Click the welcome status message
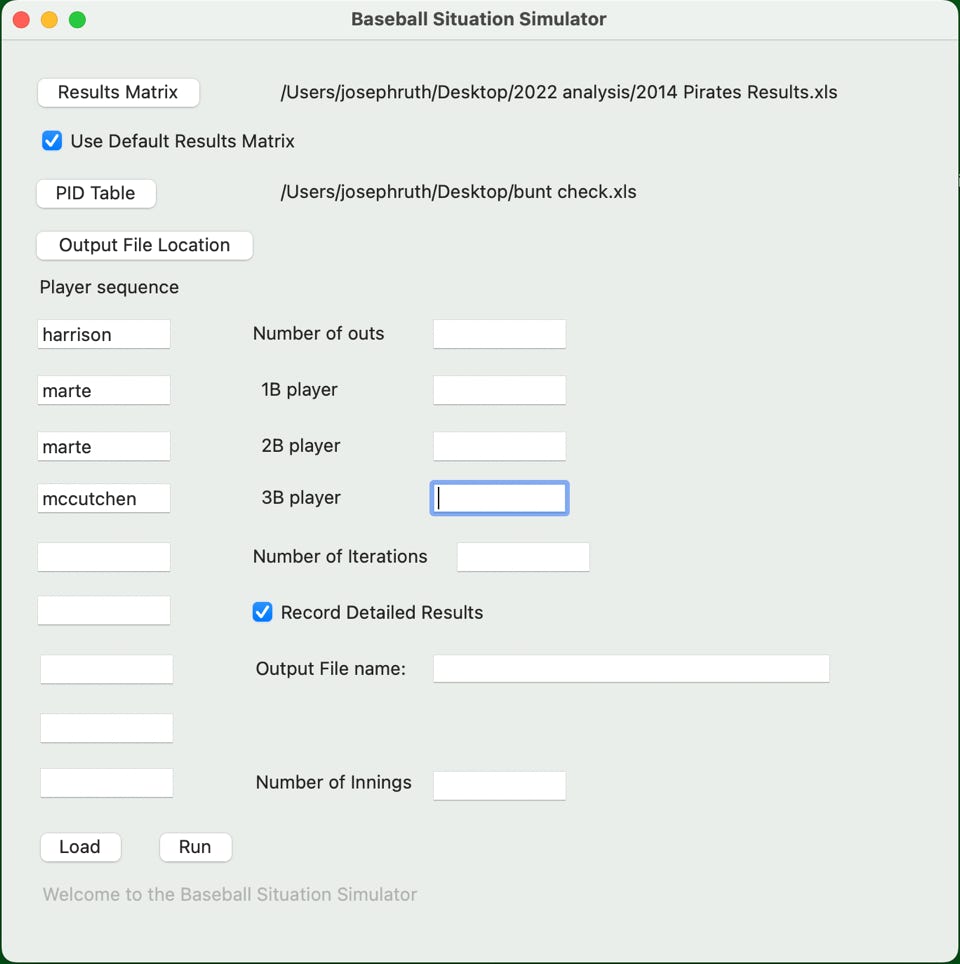Screen dimensions: 960x964 click(230, 895)
